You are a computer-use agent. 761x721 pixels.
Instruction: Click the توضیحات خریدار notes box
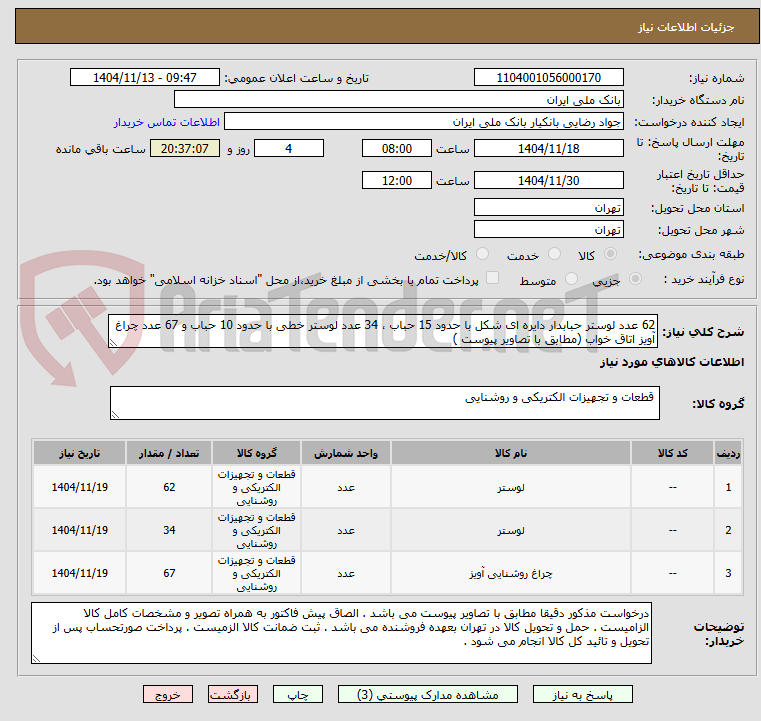click(341, 633)
